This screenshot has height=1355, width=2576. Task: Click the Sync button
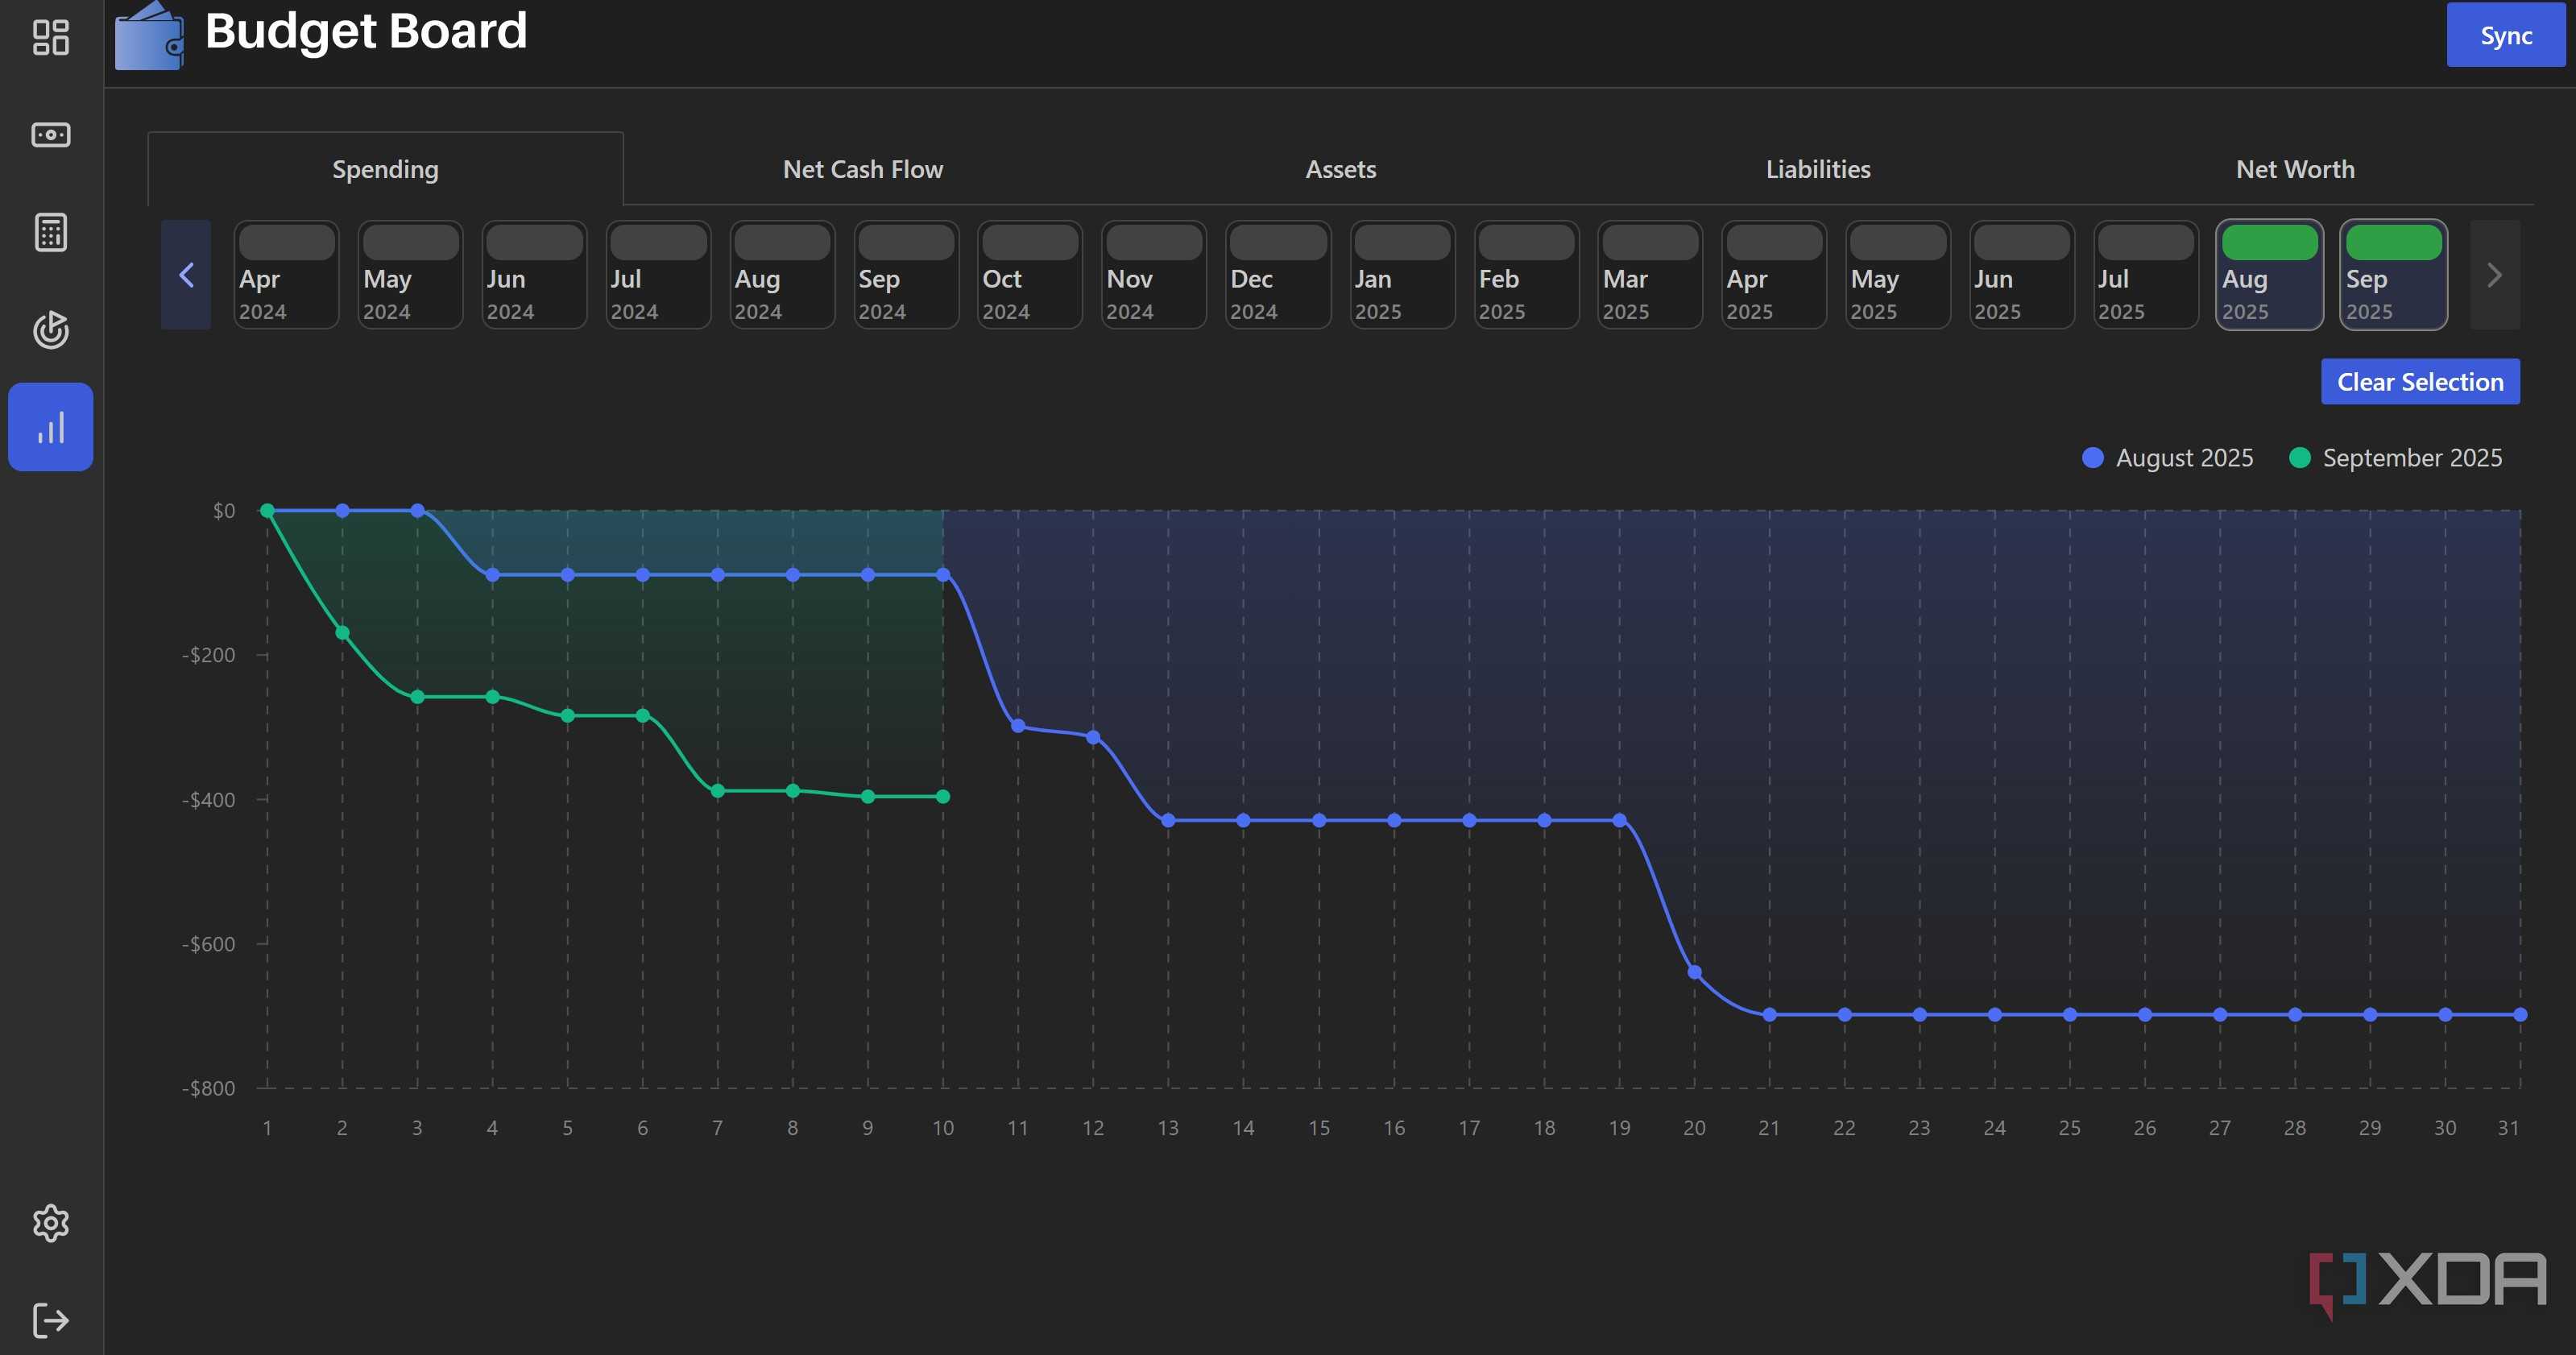tap(2505, 35)
